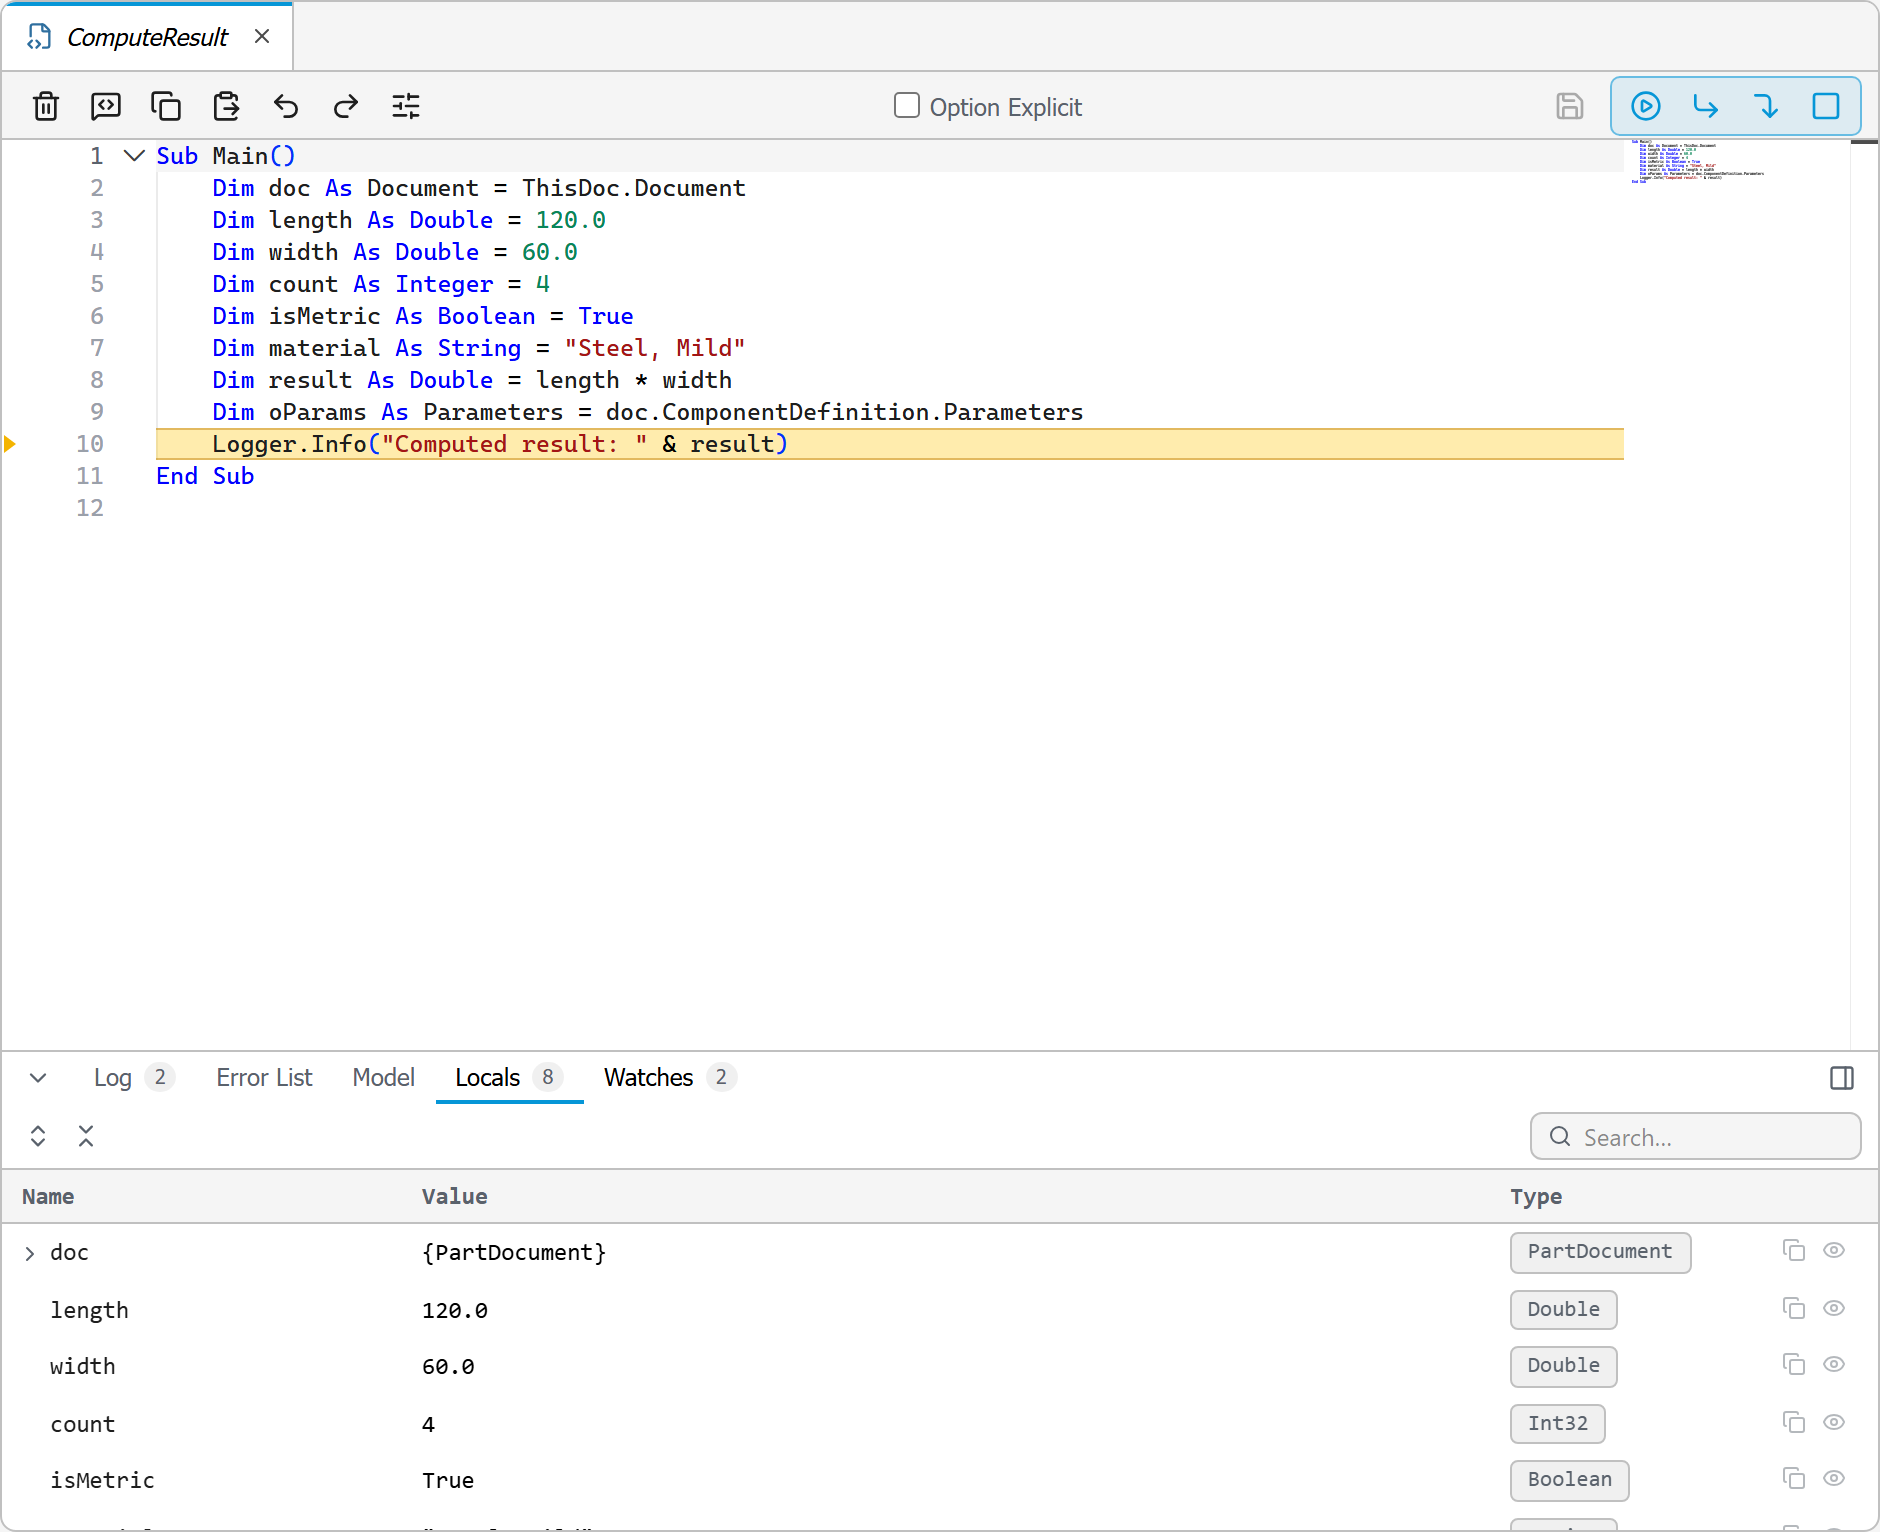The height and width of the screenshot is (1532, 1880).
Task: Copy the doc variable value
Action: pos(1794,1251)
